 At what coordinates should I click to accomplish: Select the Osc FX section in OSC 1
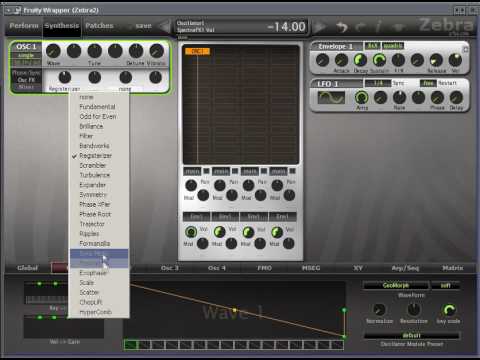click(26, 80)
